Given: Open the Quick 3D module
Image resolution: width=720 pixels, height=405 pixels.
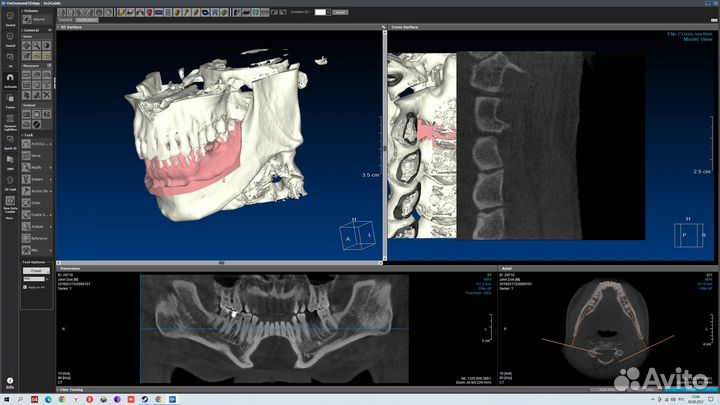Looking at the screenshot, I should pos(10,141).
